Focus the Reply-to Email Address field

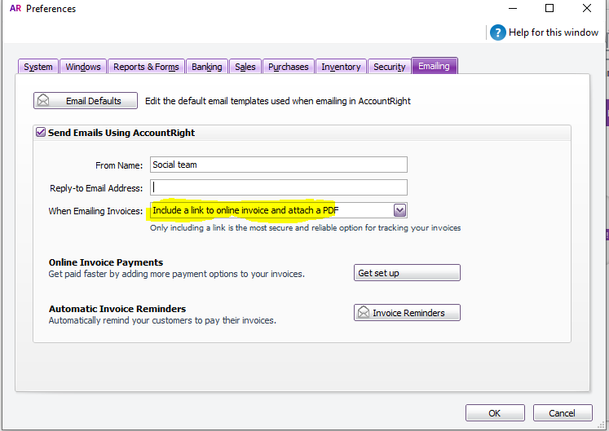pyautogui.click(x=278, y=187)
